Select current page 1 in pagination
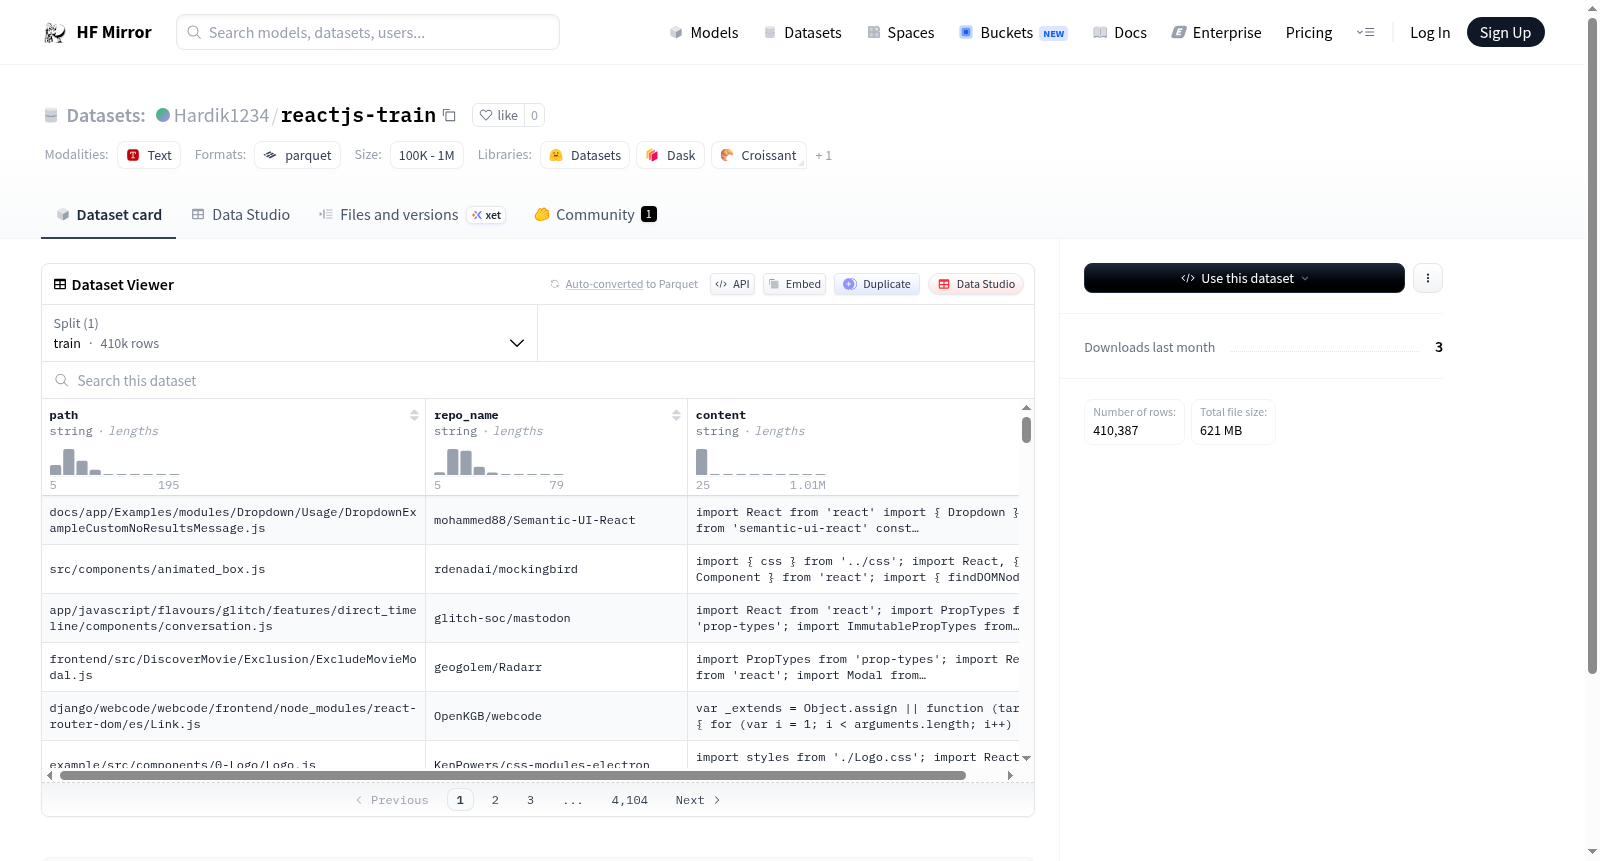Viewport: 1600px width, 861px height. (x=460, y=800)
